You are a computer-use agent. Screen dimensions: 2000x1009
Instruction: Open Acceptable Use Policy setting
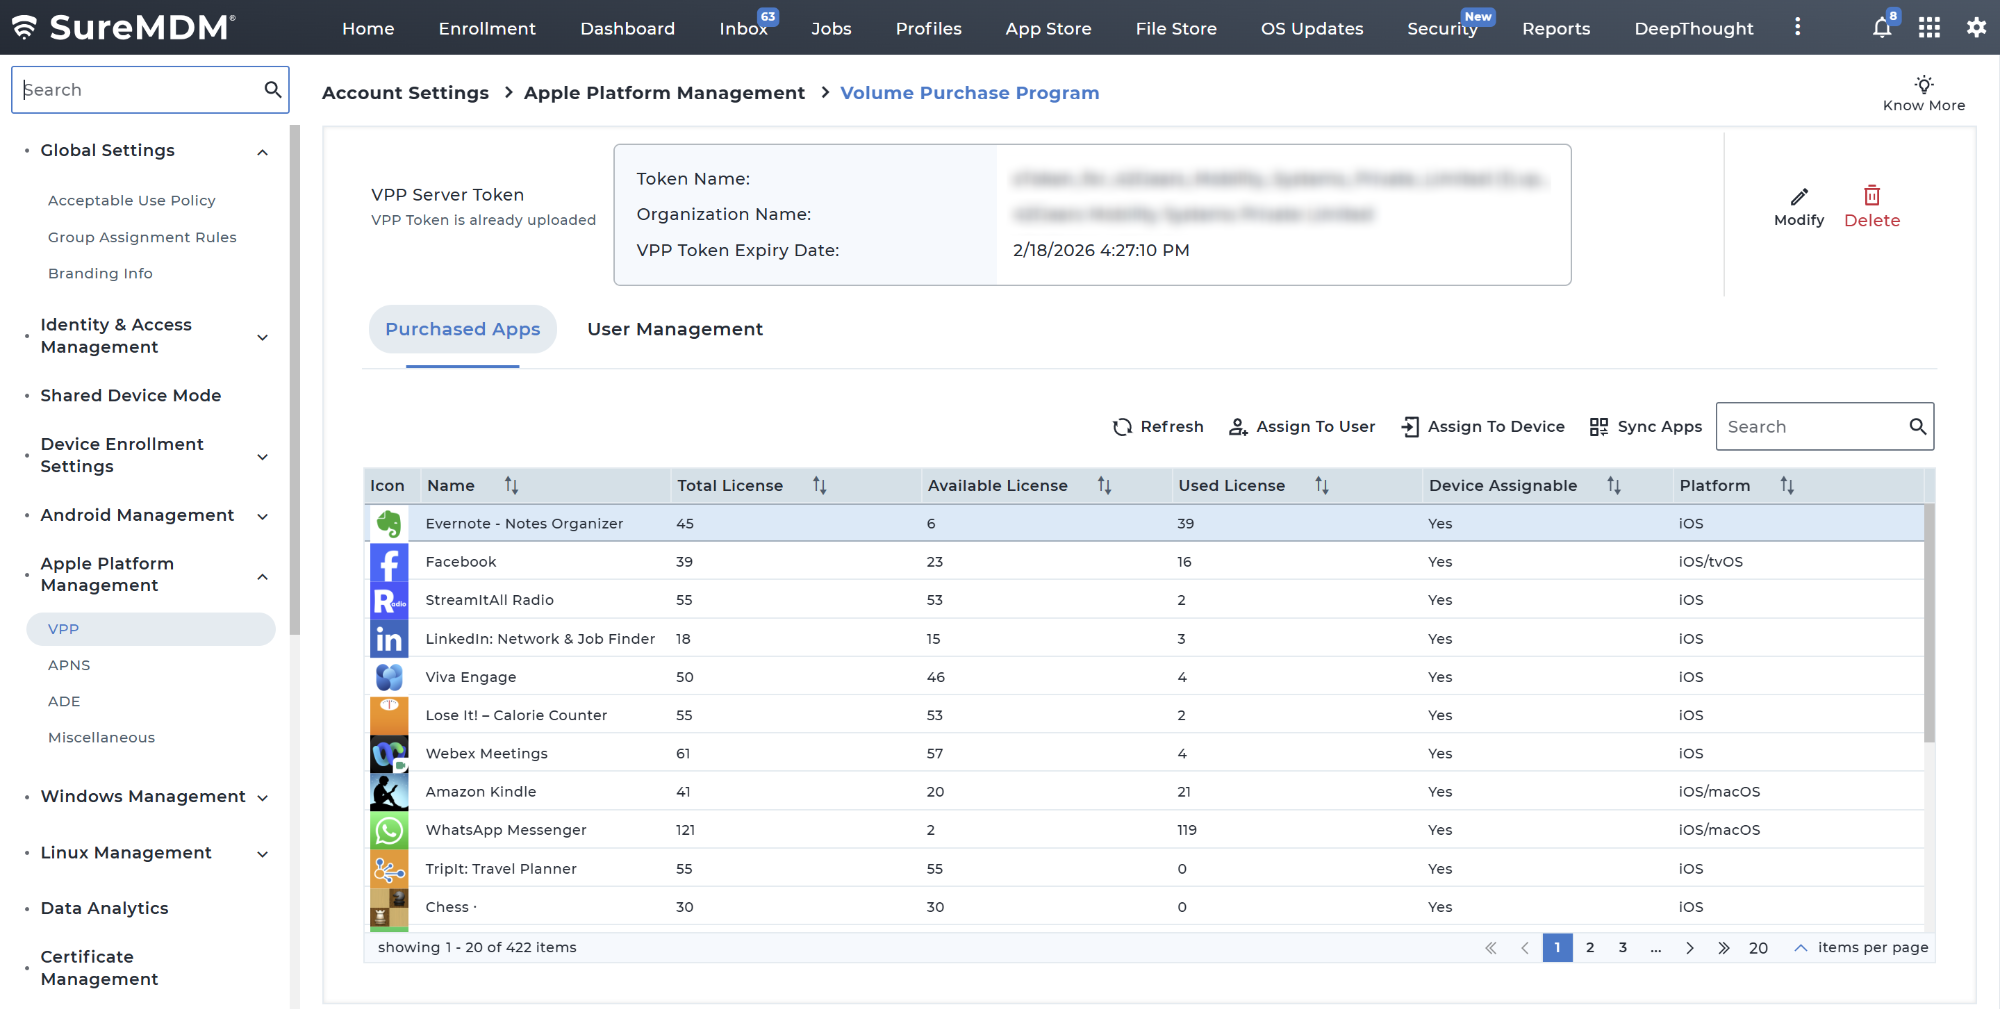[132, 200]
